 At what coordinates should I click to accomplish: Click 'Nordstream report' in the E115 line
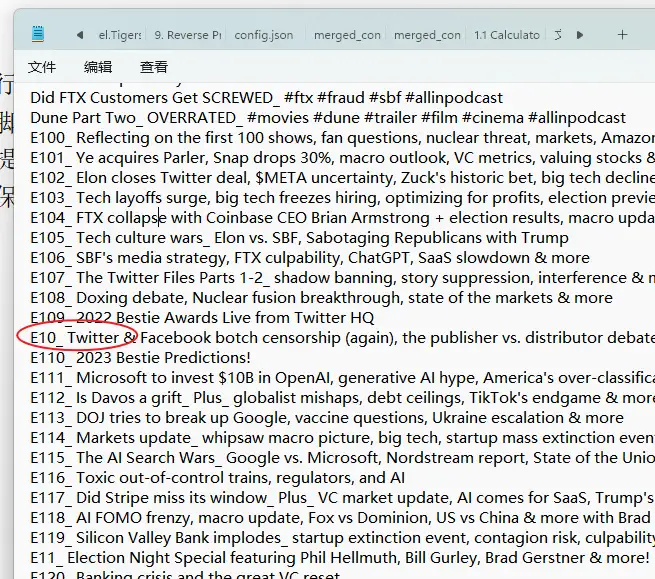click(x=456, y=458)
